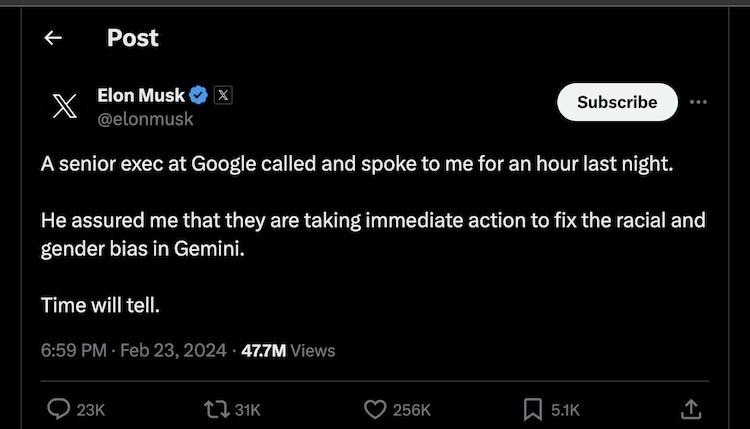This screenshot has height=429, width=750.
Task: Click the X logo profile avatar
Action: (x=64, y=107)
